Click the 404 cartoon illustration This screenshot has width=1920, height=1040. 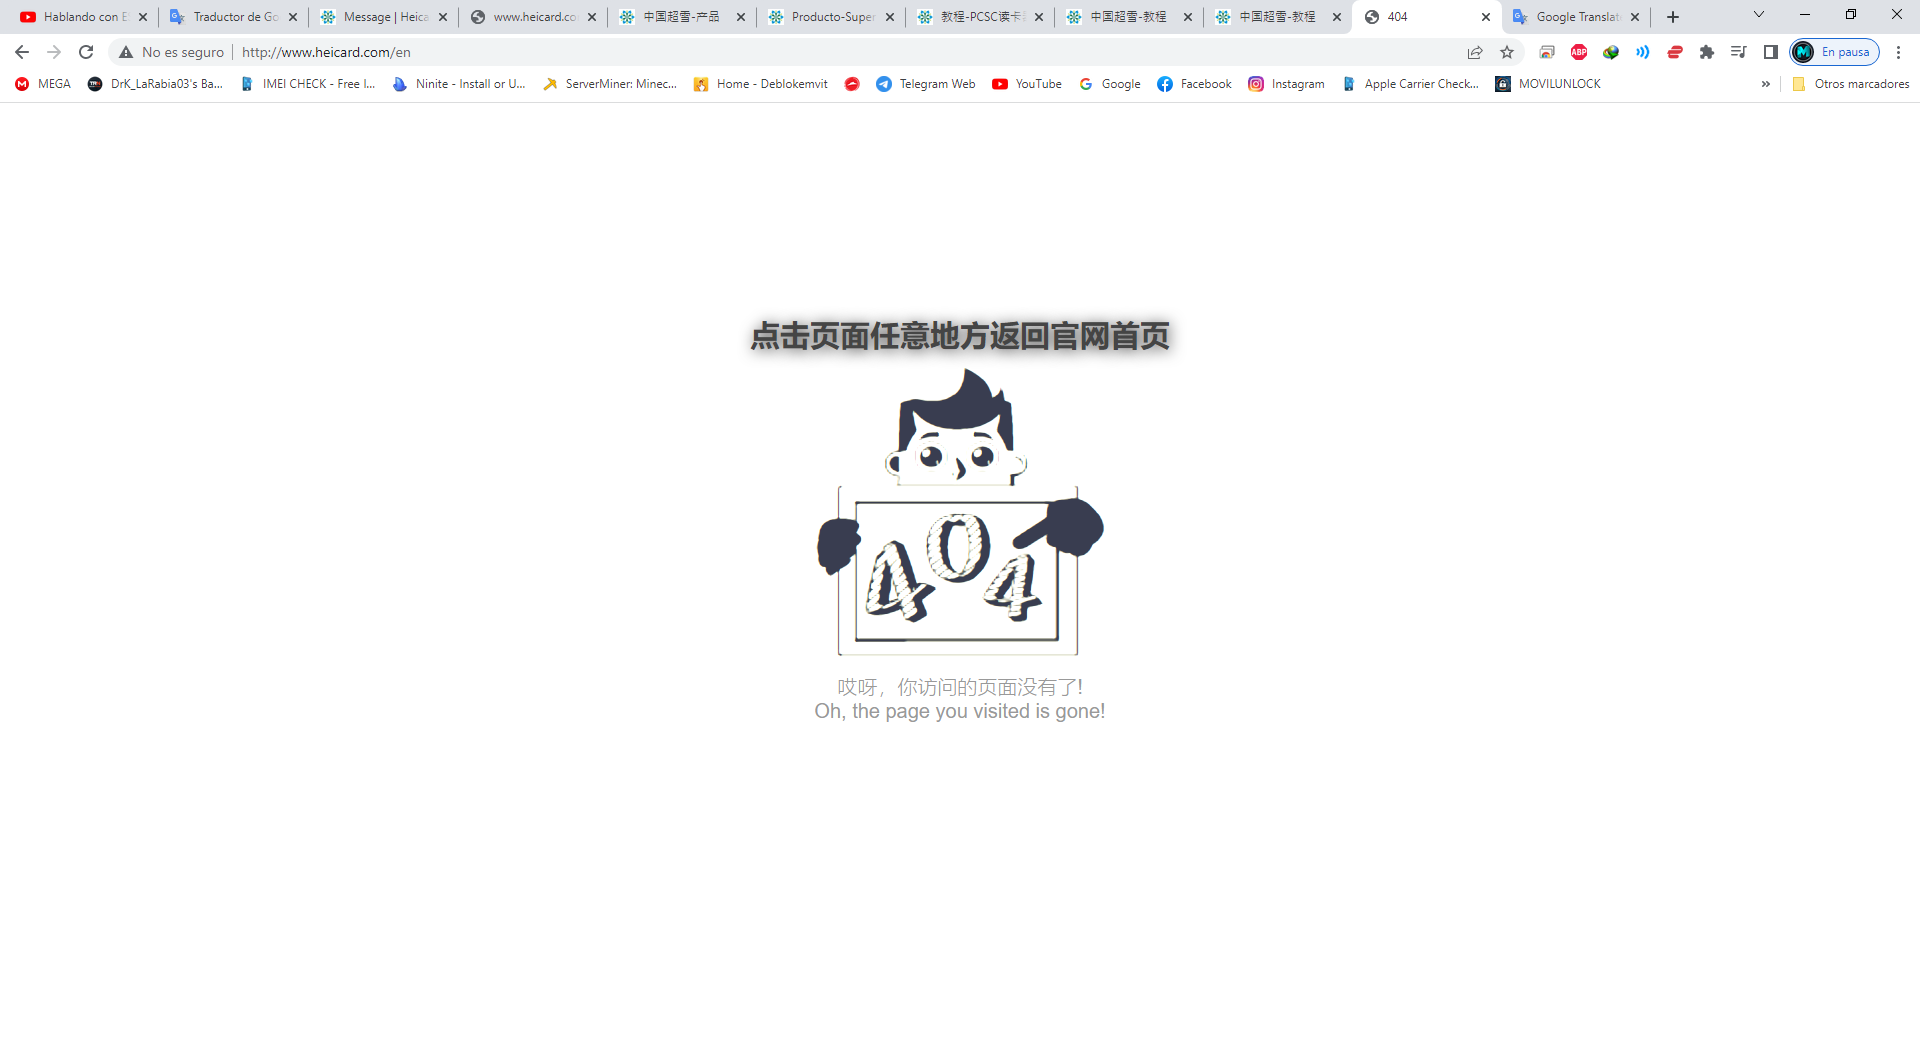pyautogui.click(x=960, y=512)
